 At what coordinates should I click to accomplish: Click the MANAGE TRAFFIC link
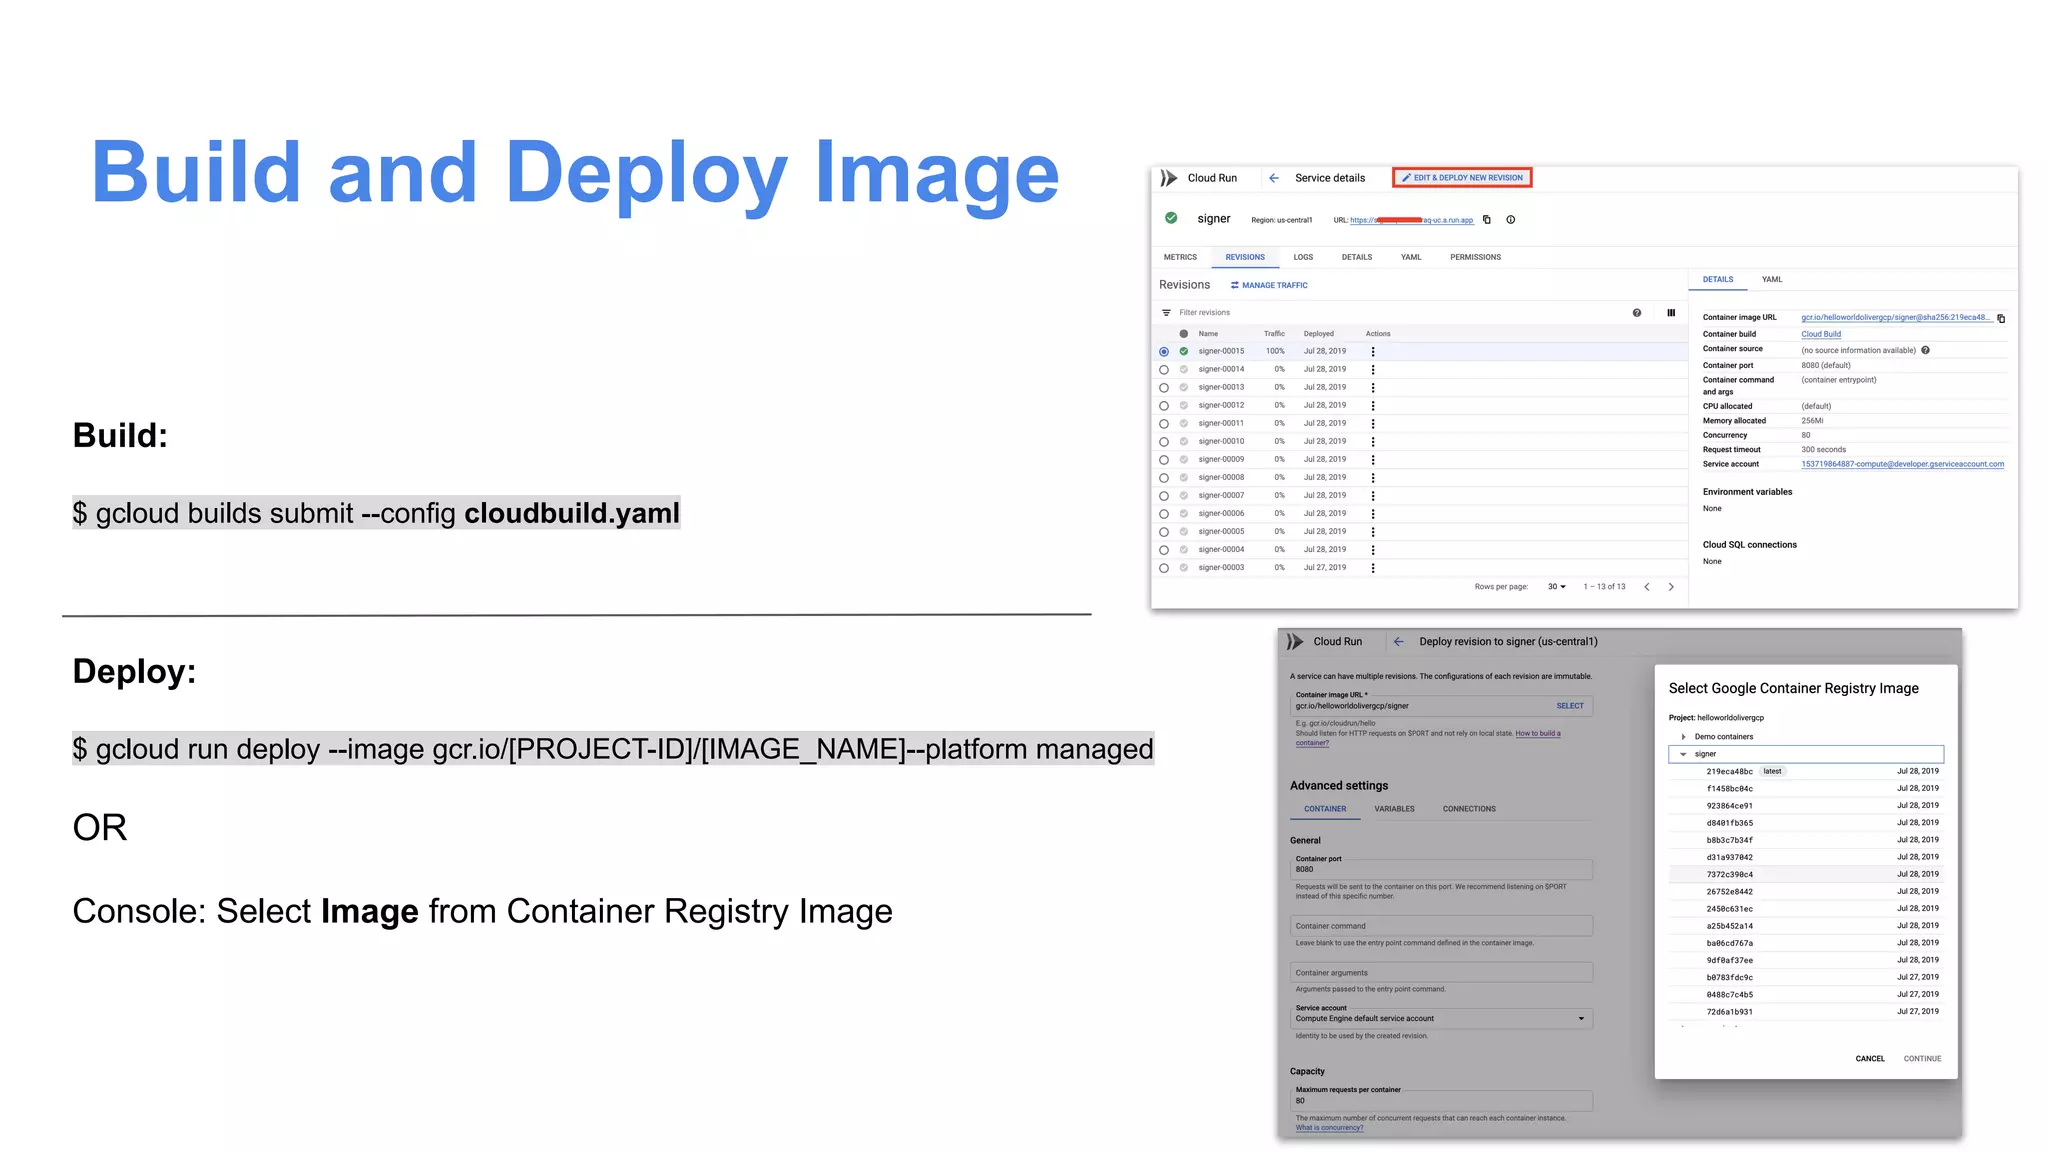click(1269, 285)
